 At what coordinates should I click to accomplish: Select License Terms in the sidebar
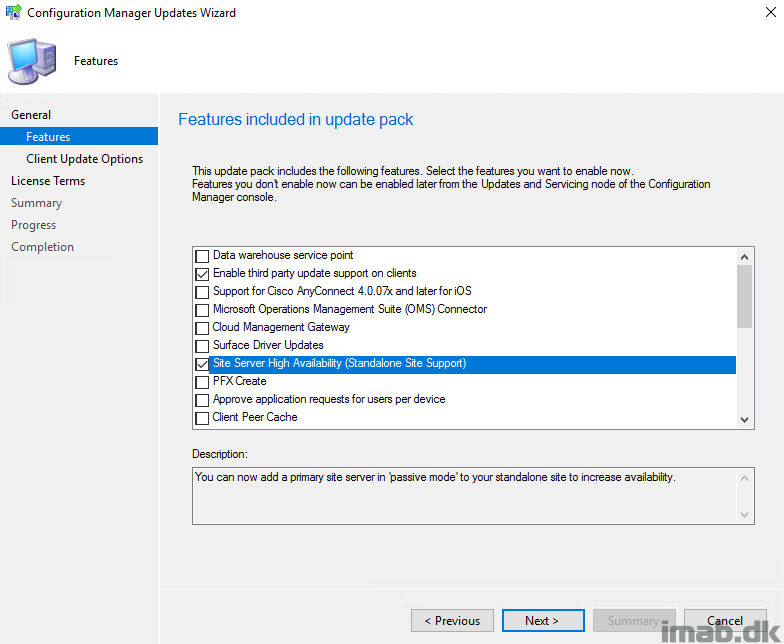pos(48,180)
